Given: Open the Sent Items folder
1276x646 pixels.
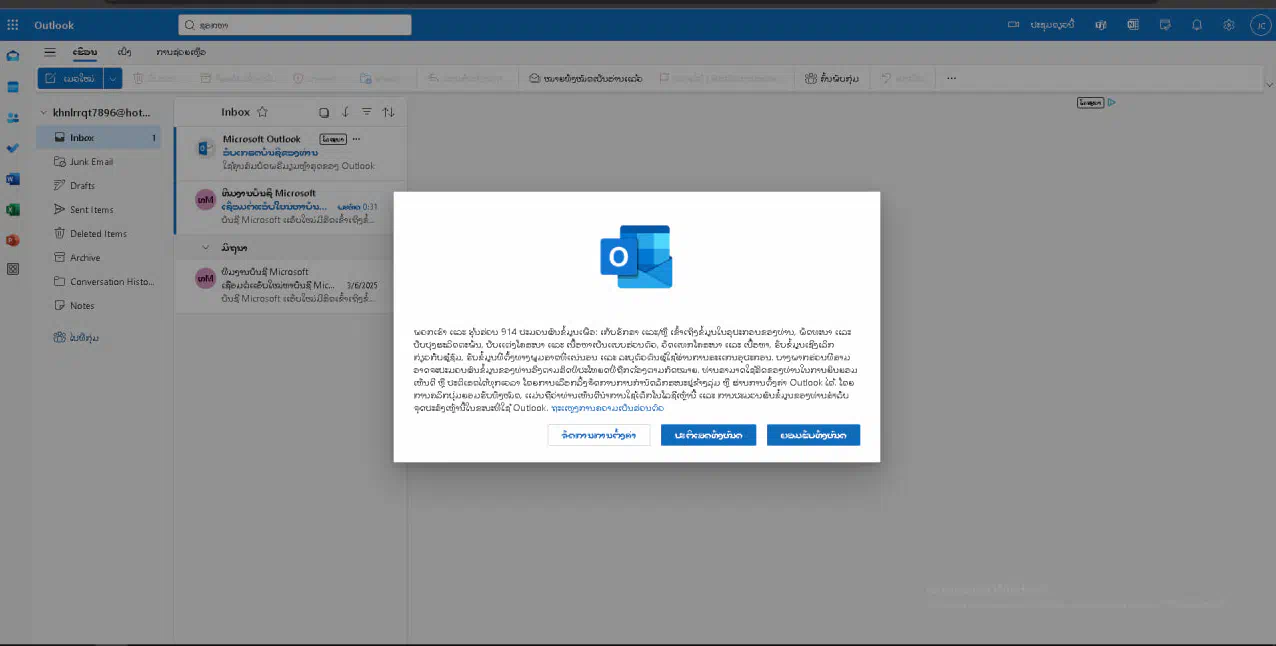Looking at the screenshot, I should (x=98, y=210).
